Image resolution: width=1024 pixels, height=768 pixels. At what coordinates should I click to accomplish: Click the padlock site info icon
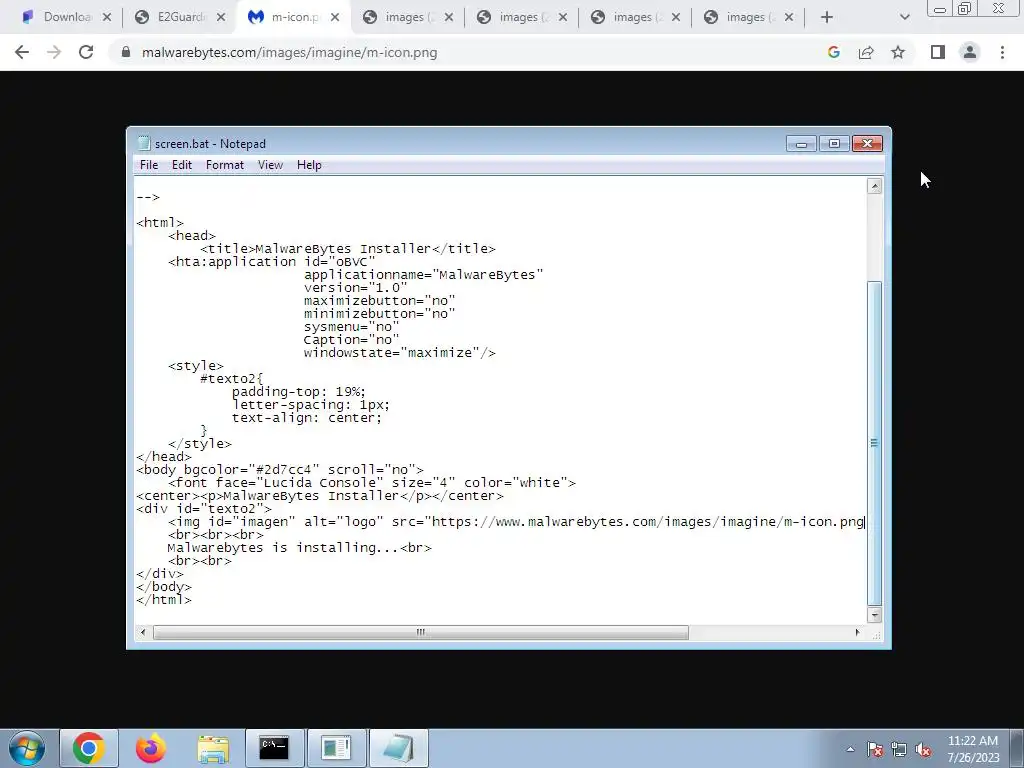click(x=126, y=52)
